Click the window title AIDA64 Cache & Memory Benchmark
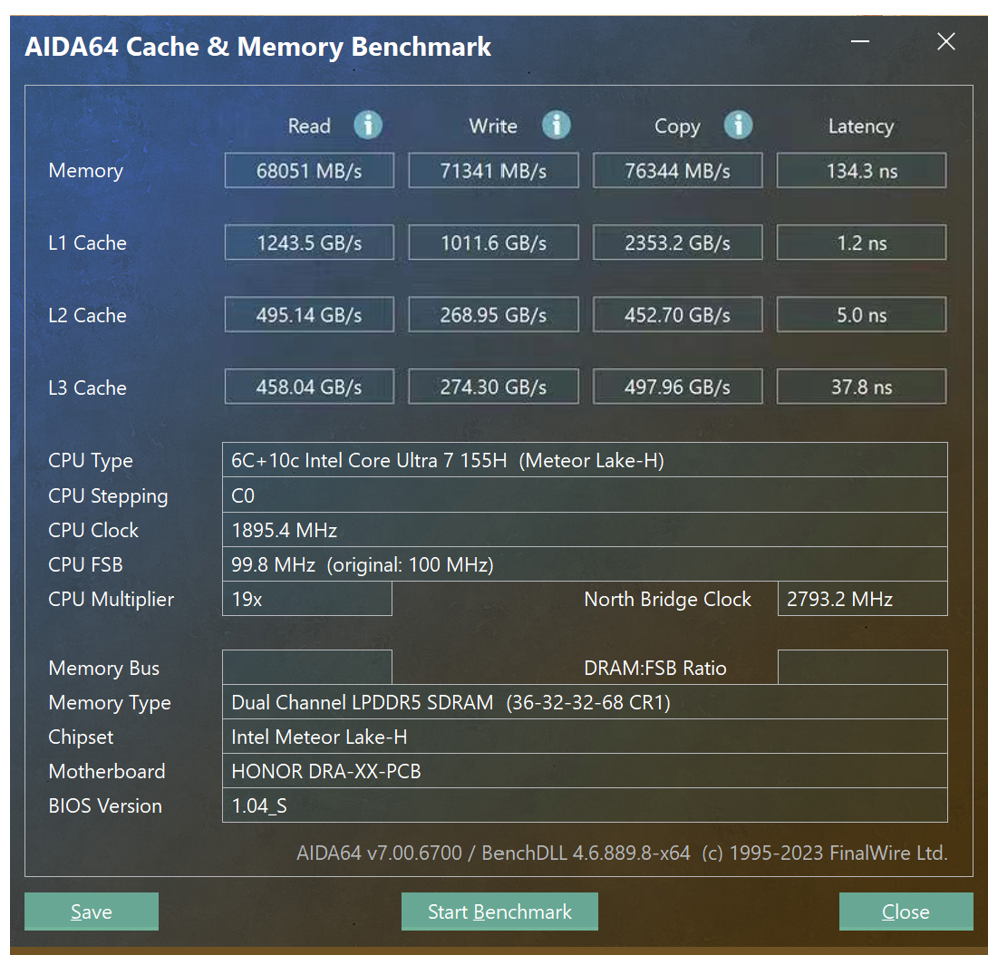The width and height of the screenshot is (1000, 968). (258, 47)
